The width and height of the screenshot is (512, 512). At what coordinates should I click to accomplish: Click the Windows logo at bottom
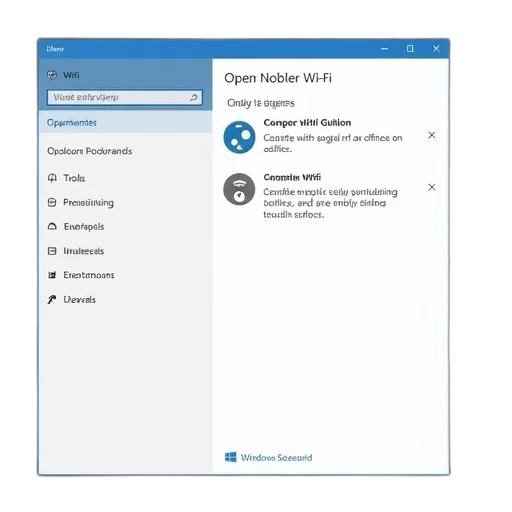tap(231, 457)
